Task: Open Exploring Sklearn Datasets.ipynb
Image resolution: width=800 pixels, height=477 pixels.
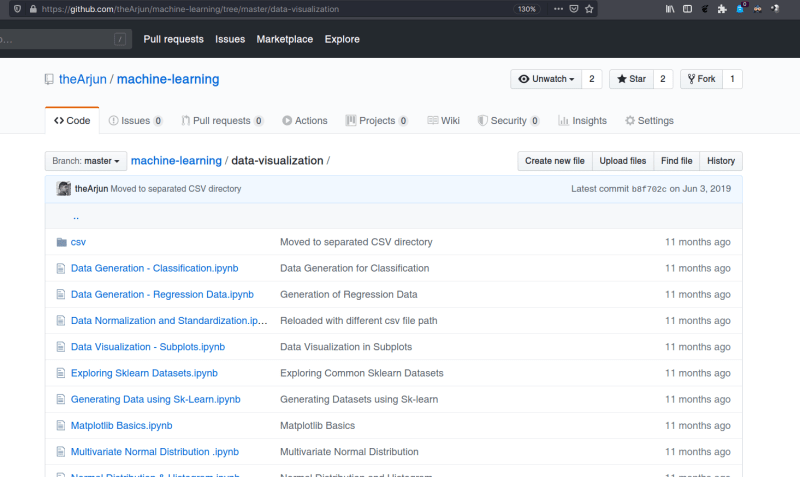Action: pos(144,373)
